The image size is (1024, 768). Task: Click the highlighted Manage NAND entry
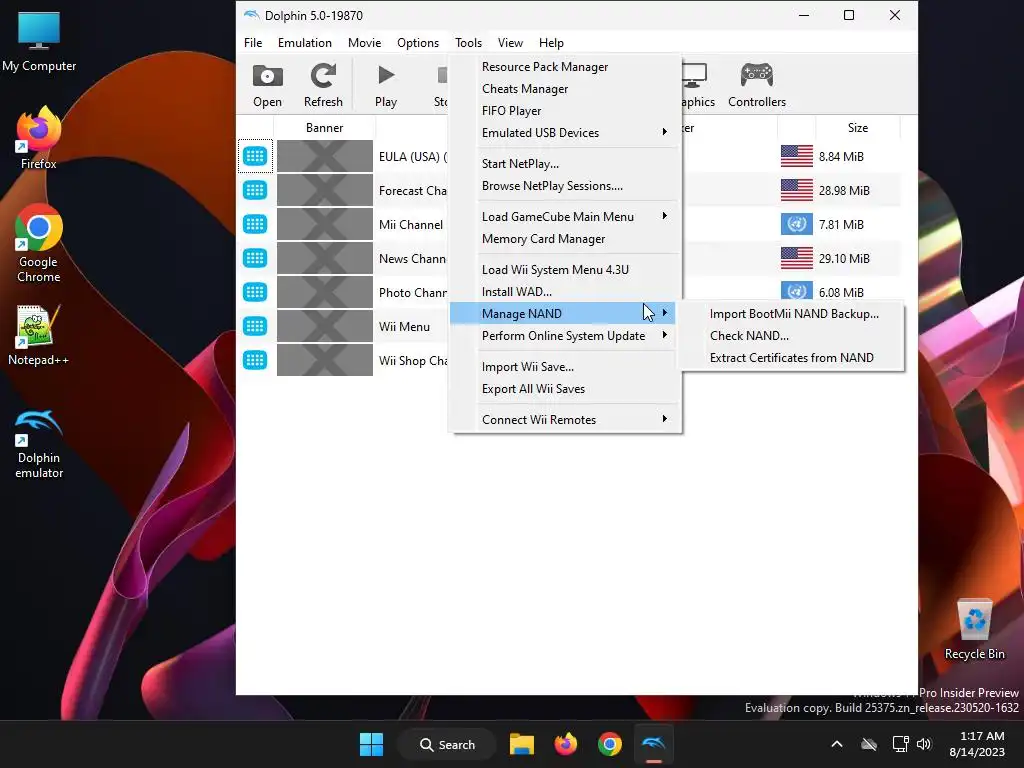click(565, 313)
